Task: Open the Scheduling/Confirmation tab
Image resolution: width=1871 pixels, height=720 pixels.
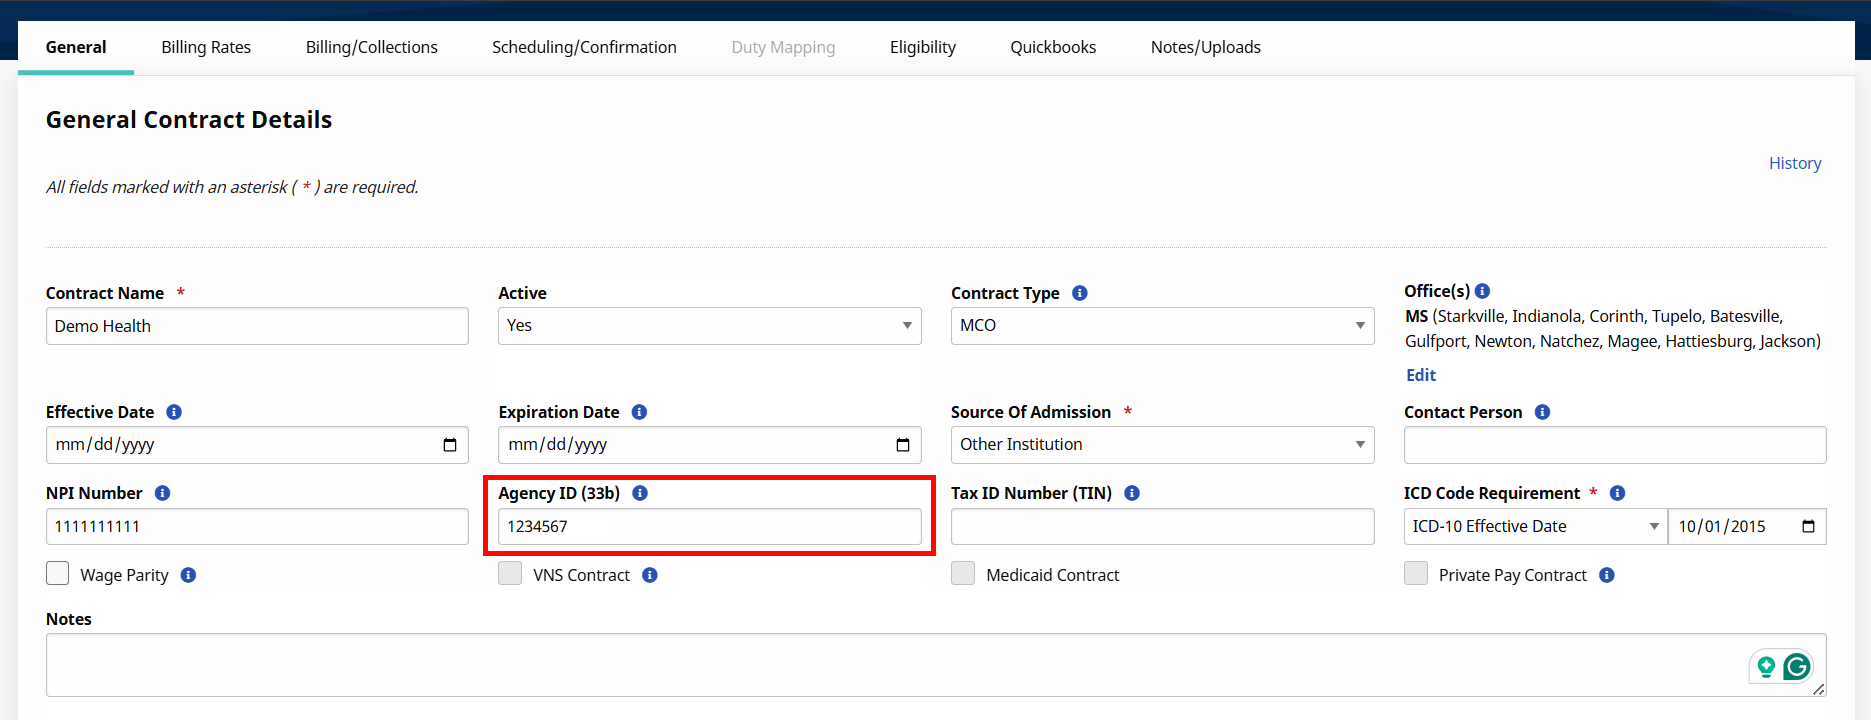Action: 584,47
